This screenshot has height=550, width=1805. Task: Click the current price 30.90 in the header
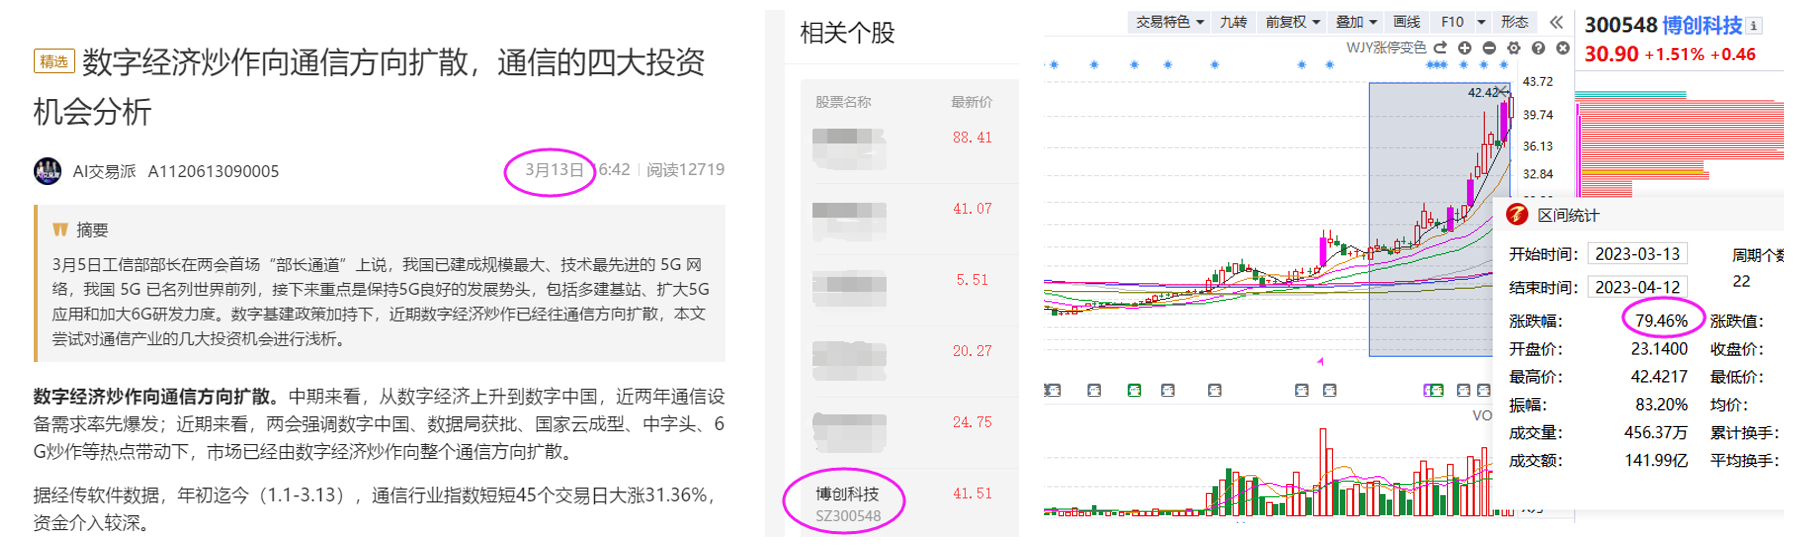pos(1611,54)
